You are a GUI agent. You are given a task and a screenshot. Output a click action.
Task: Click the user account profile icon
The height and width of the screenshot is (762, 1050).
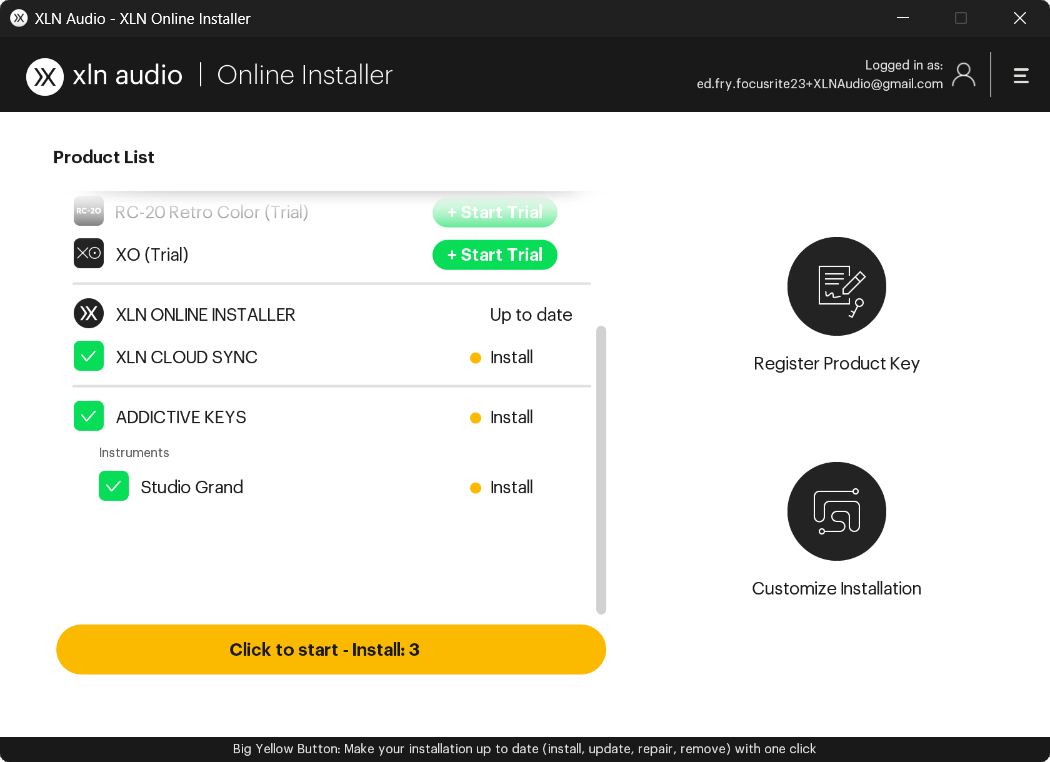pyautogui.click(x=963, y=75)
